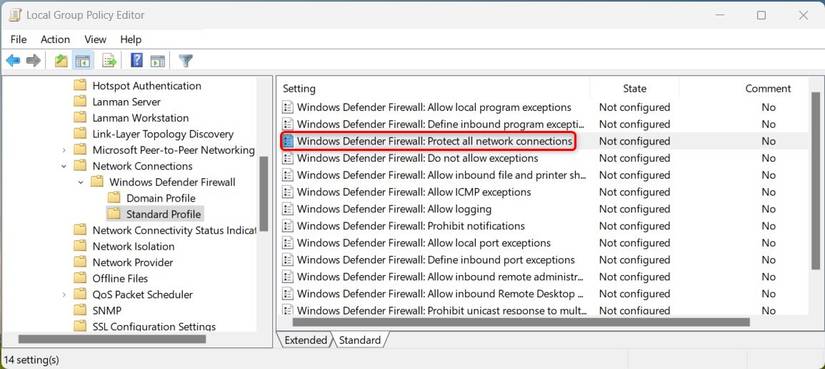Open the View menu
The width and height of the screenshot is (825, 369).
pyautogui.click(x=95, y=39)
